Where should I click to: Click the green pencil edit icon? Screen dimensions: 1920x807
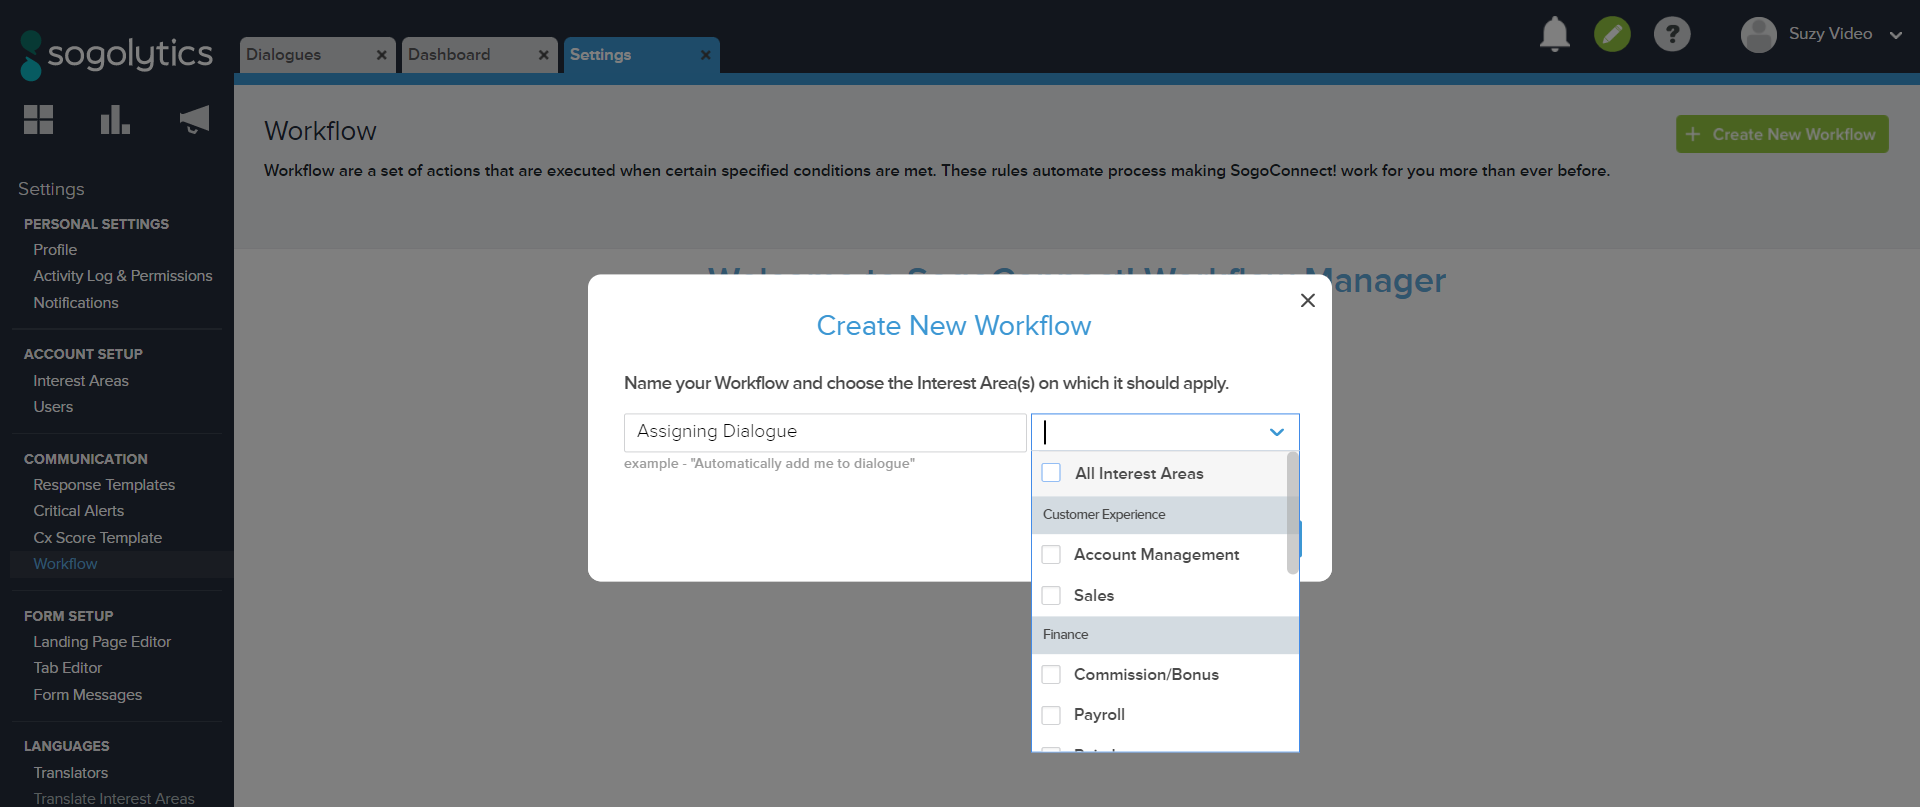pyautogui.click(x=1612, y=34)
